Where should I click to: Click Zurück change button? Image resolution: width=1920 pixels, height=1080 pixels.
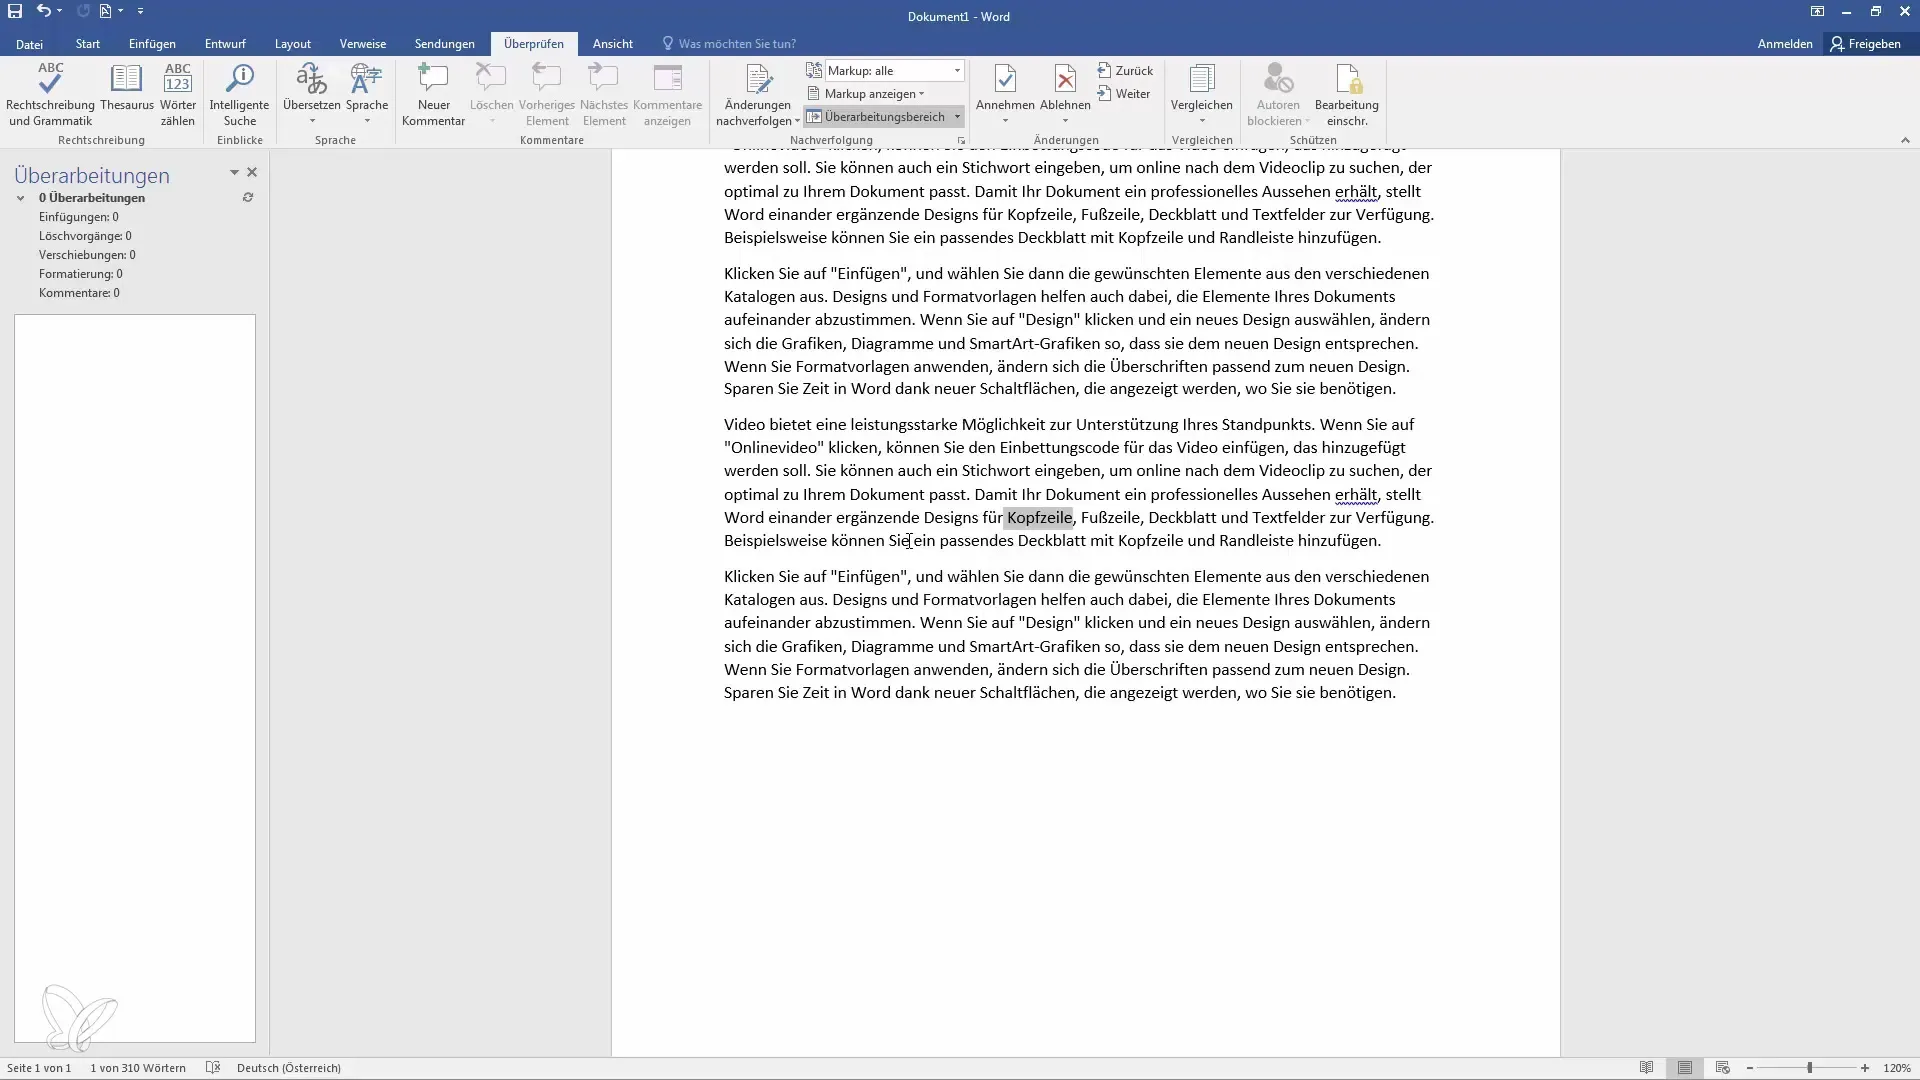click(1125, 71)
